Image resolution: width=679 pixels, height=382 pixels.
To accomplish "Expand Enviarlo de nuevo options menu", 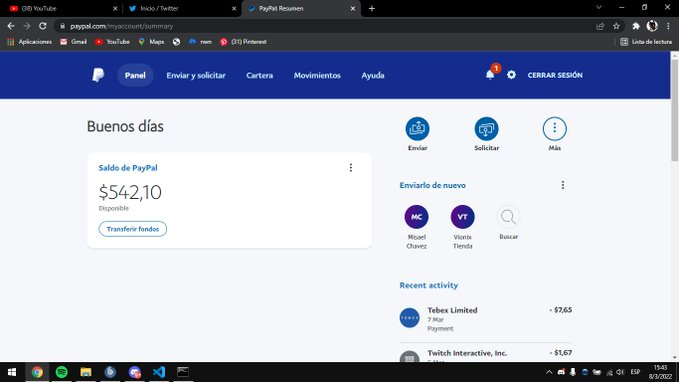I will [563, 185].
